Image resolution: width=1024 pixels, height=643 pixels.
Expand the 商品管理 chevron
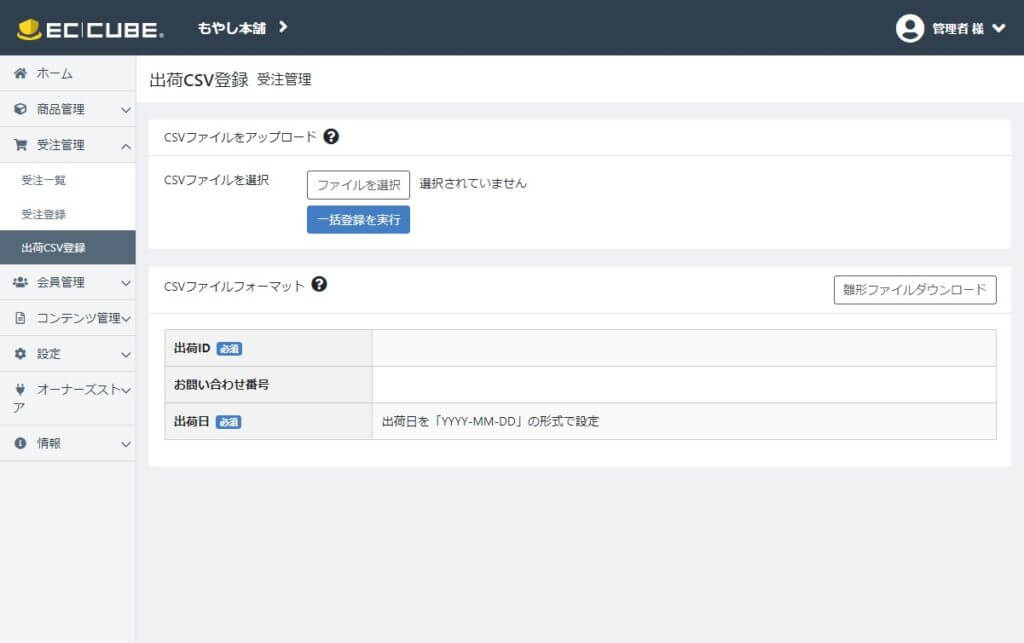tap(125, 110)
